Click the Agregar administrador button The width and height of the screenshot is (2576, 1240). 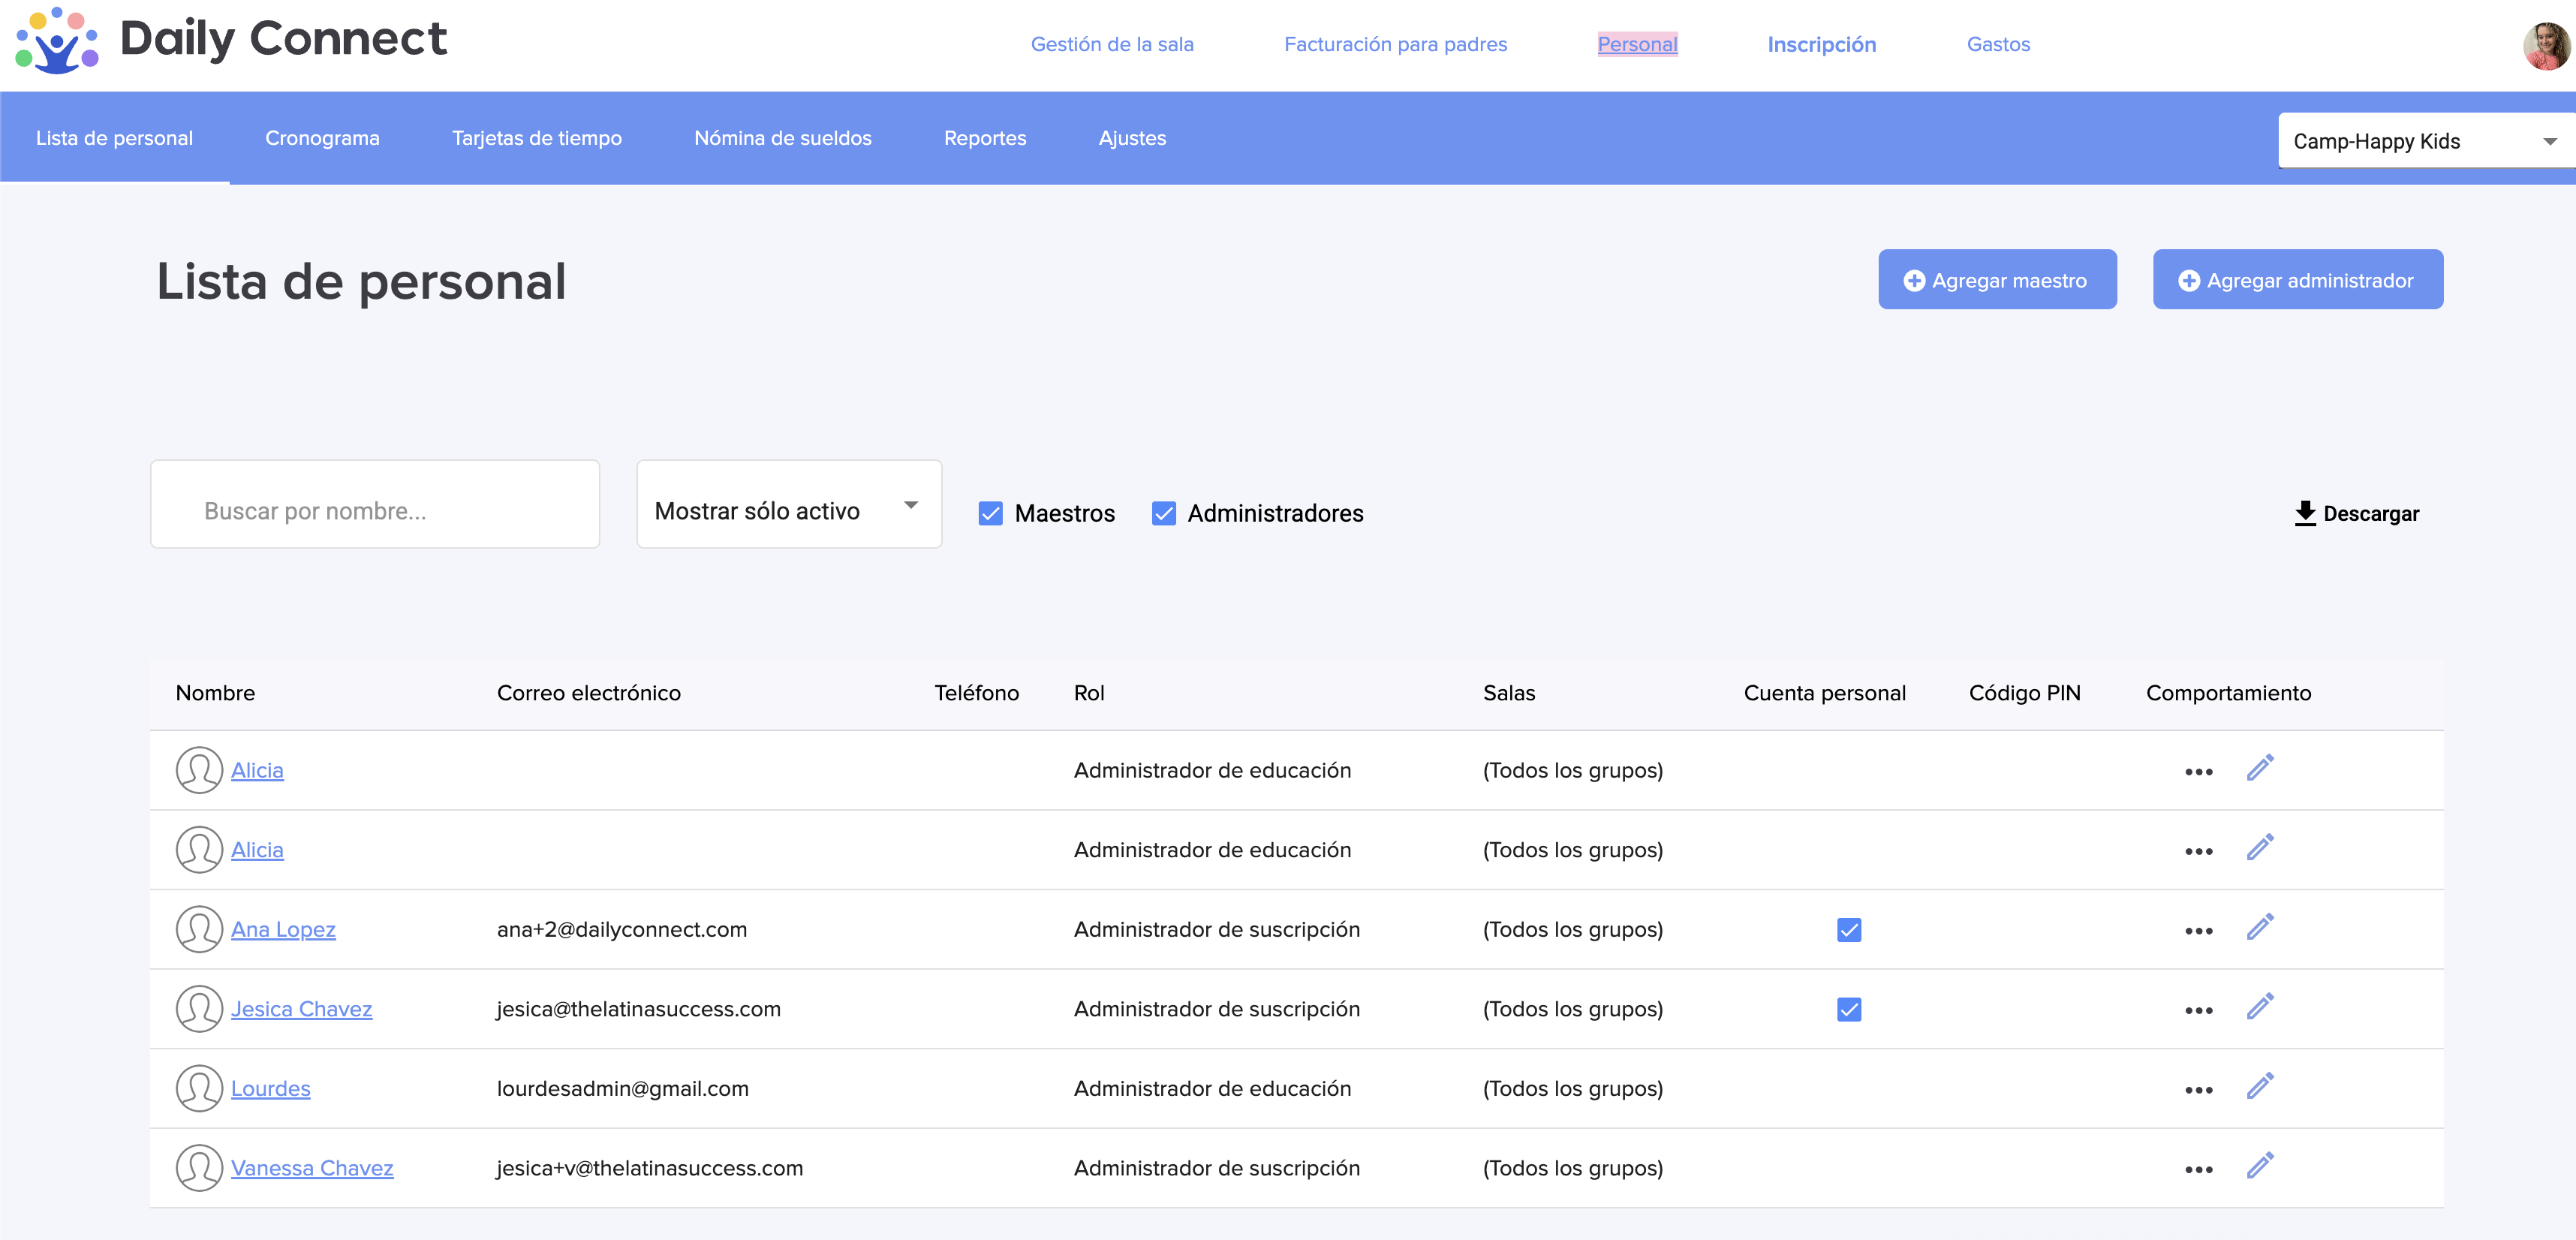[2297, 280]
